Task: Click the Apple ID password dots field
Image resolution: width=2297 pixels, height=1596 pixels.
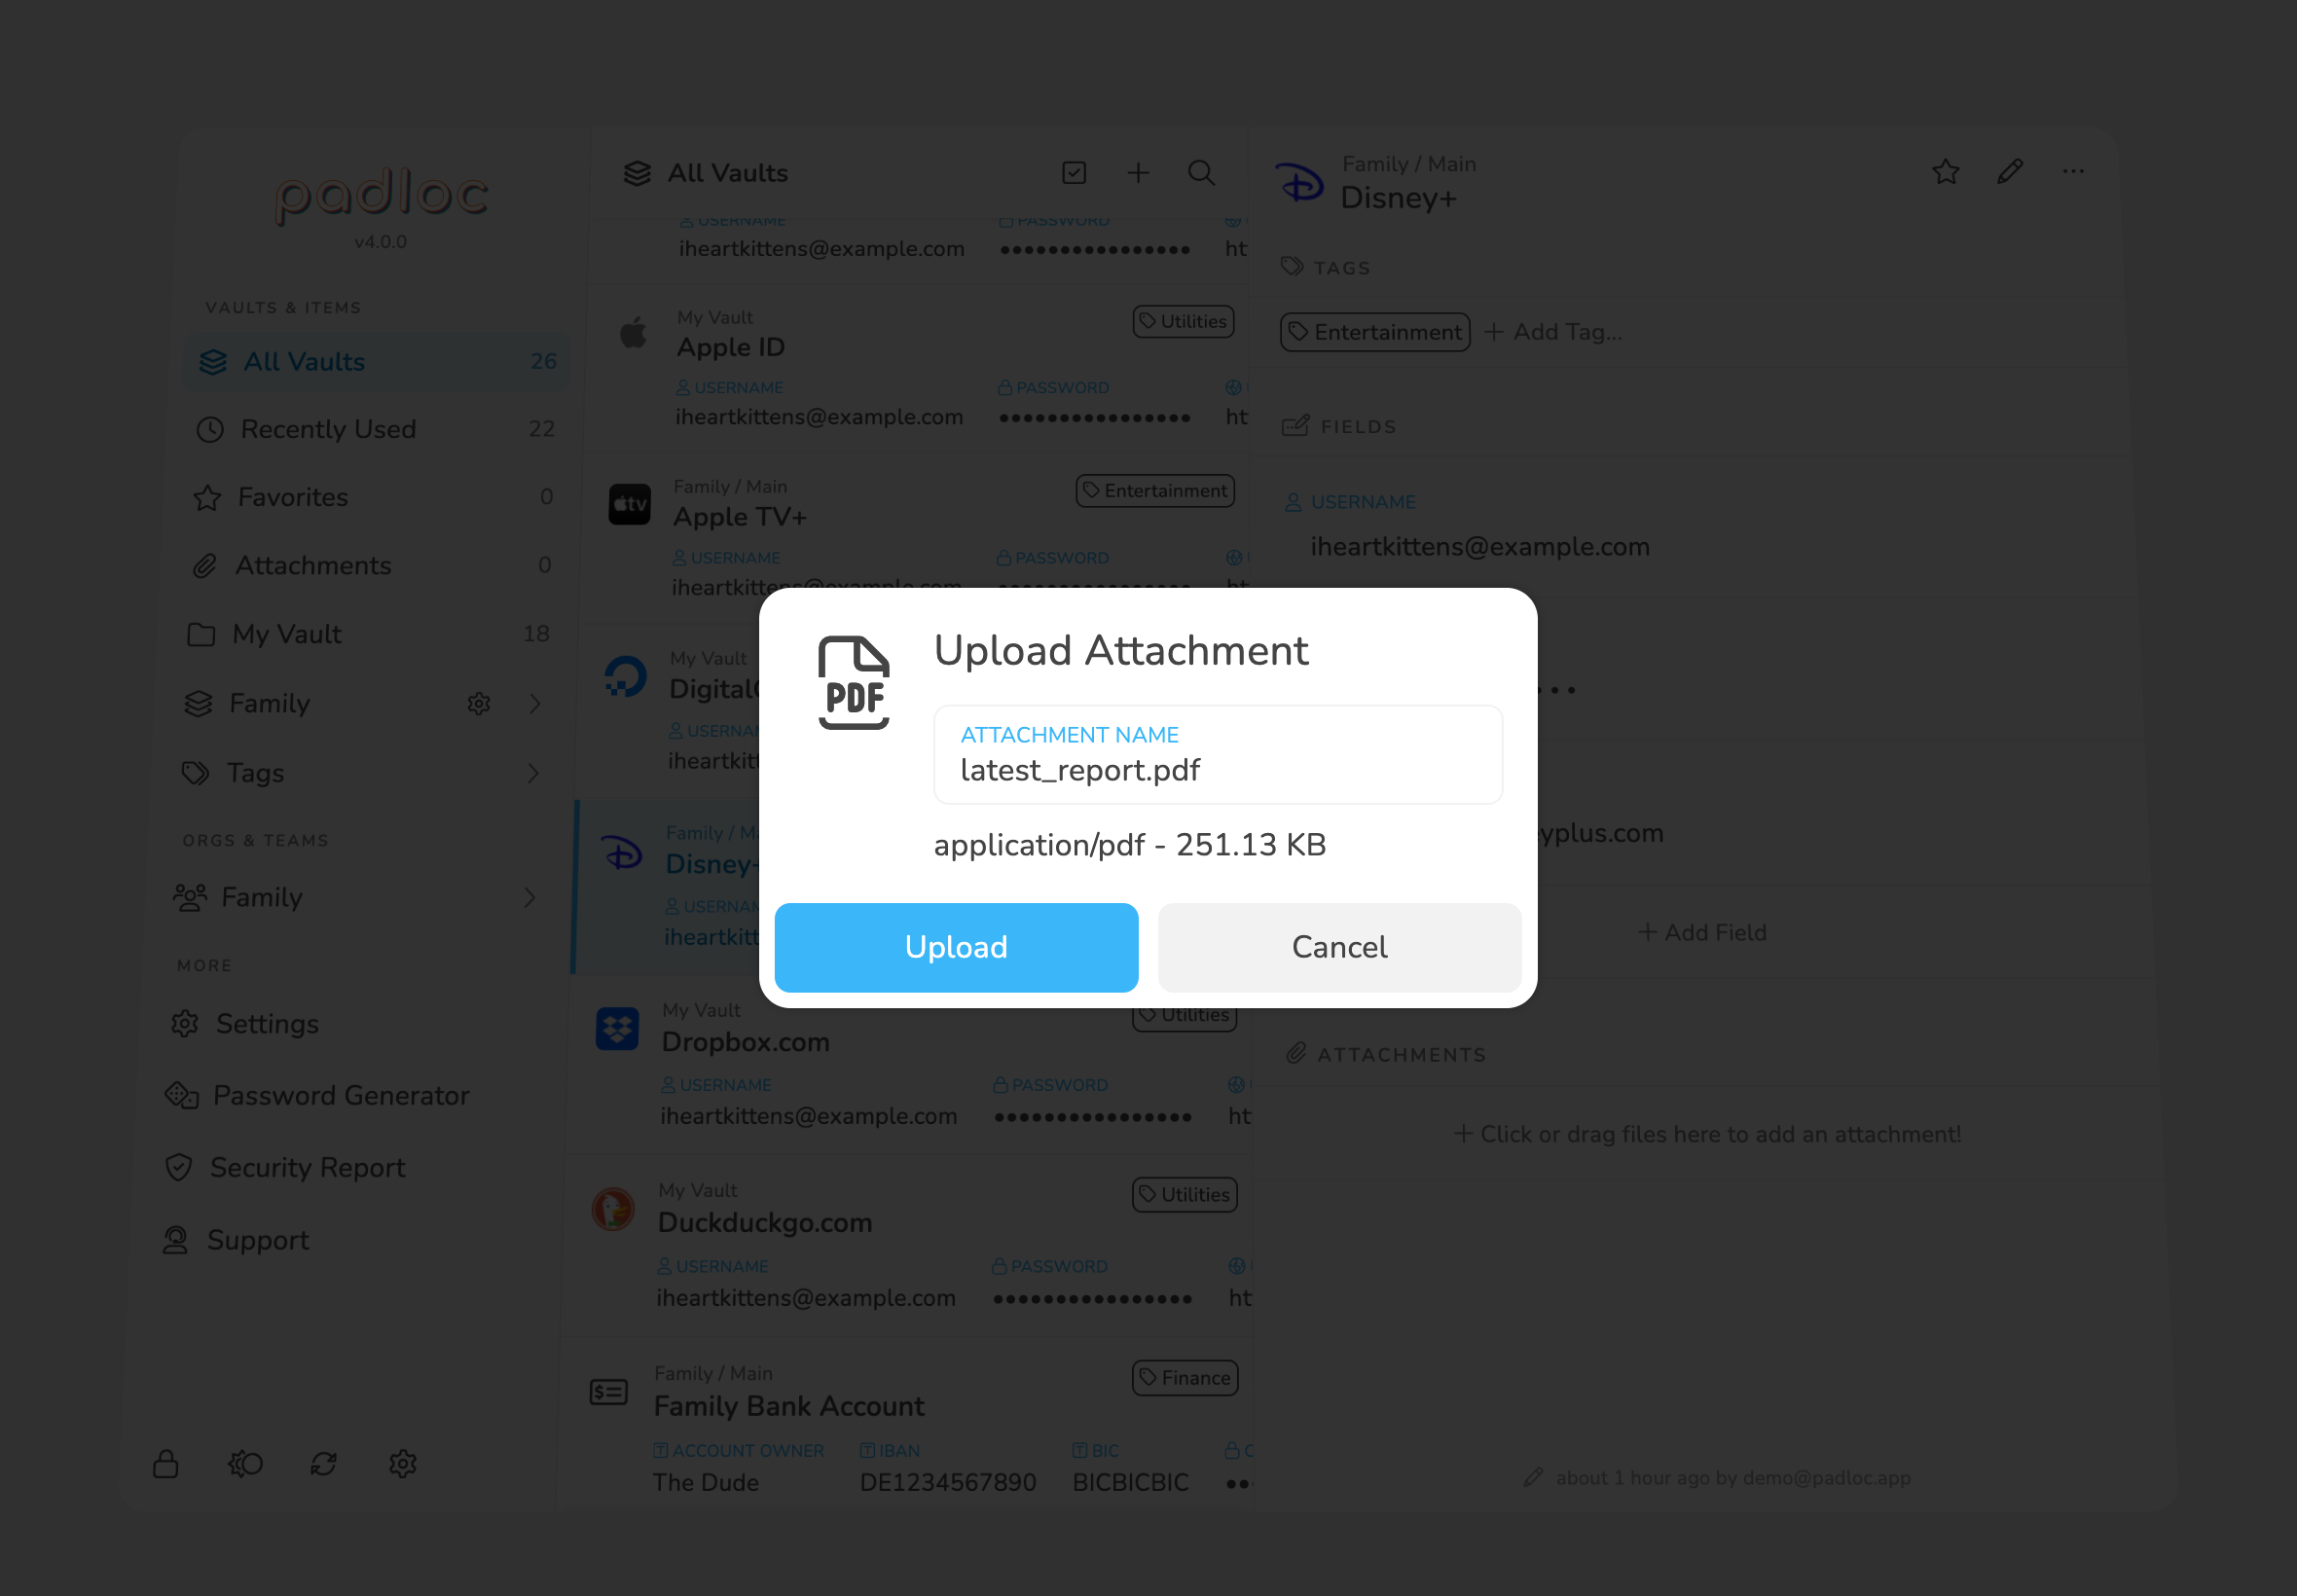Action: 1095,418
